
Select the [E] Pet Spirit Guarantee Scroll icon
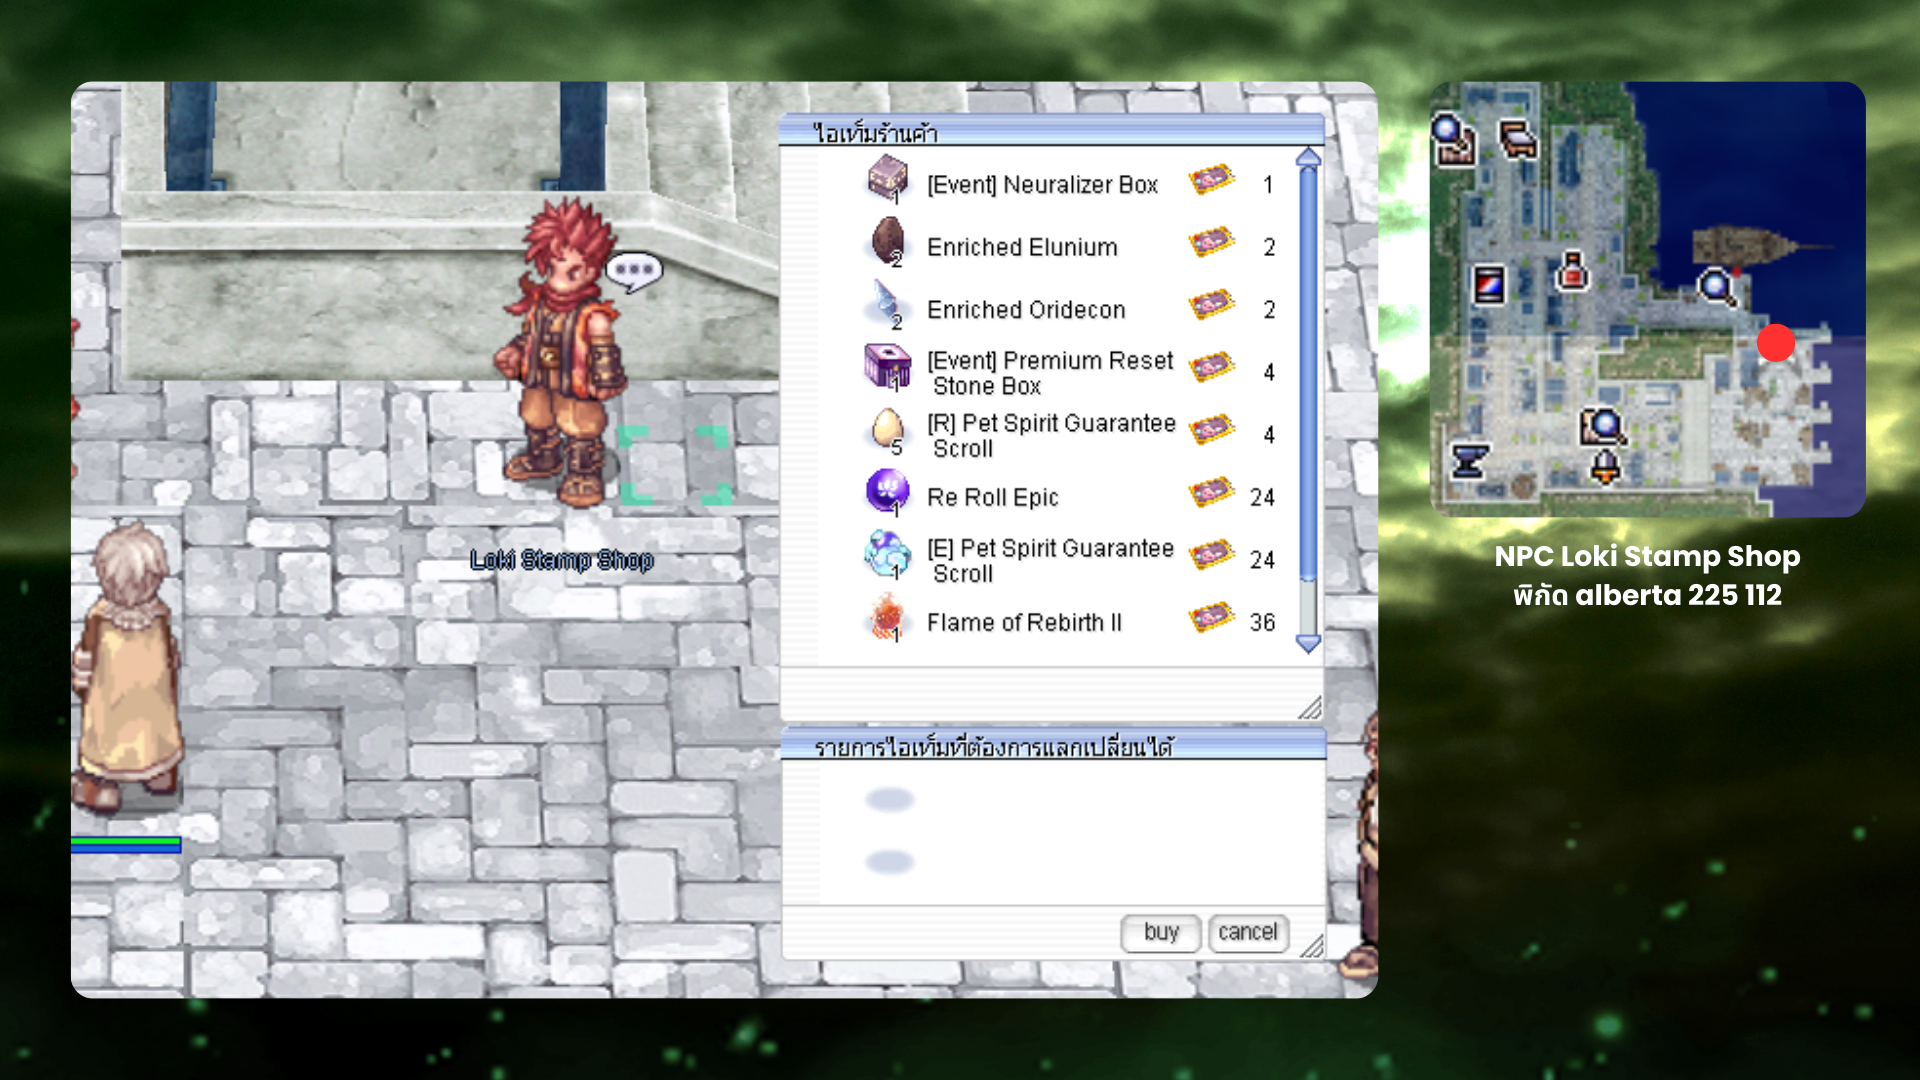[x=887, y=555]
